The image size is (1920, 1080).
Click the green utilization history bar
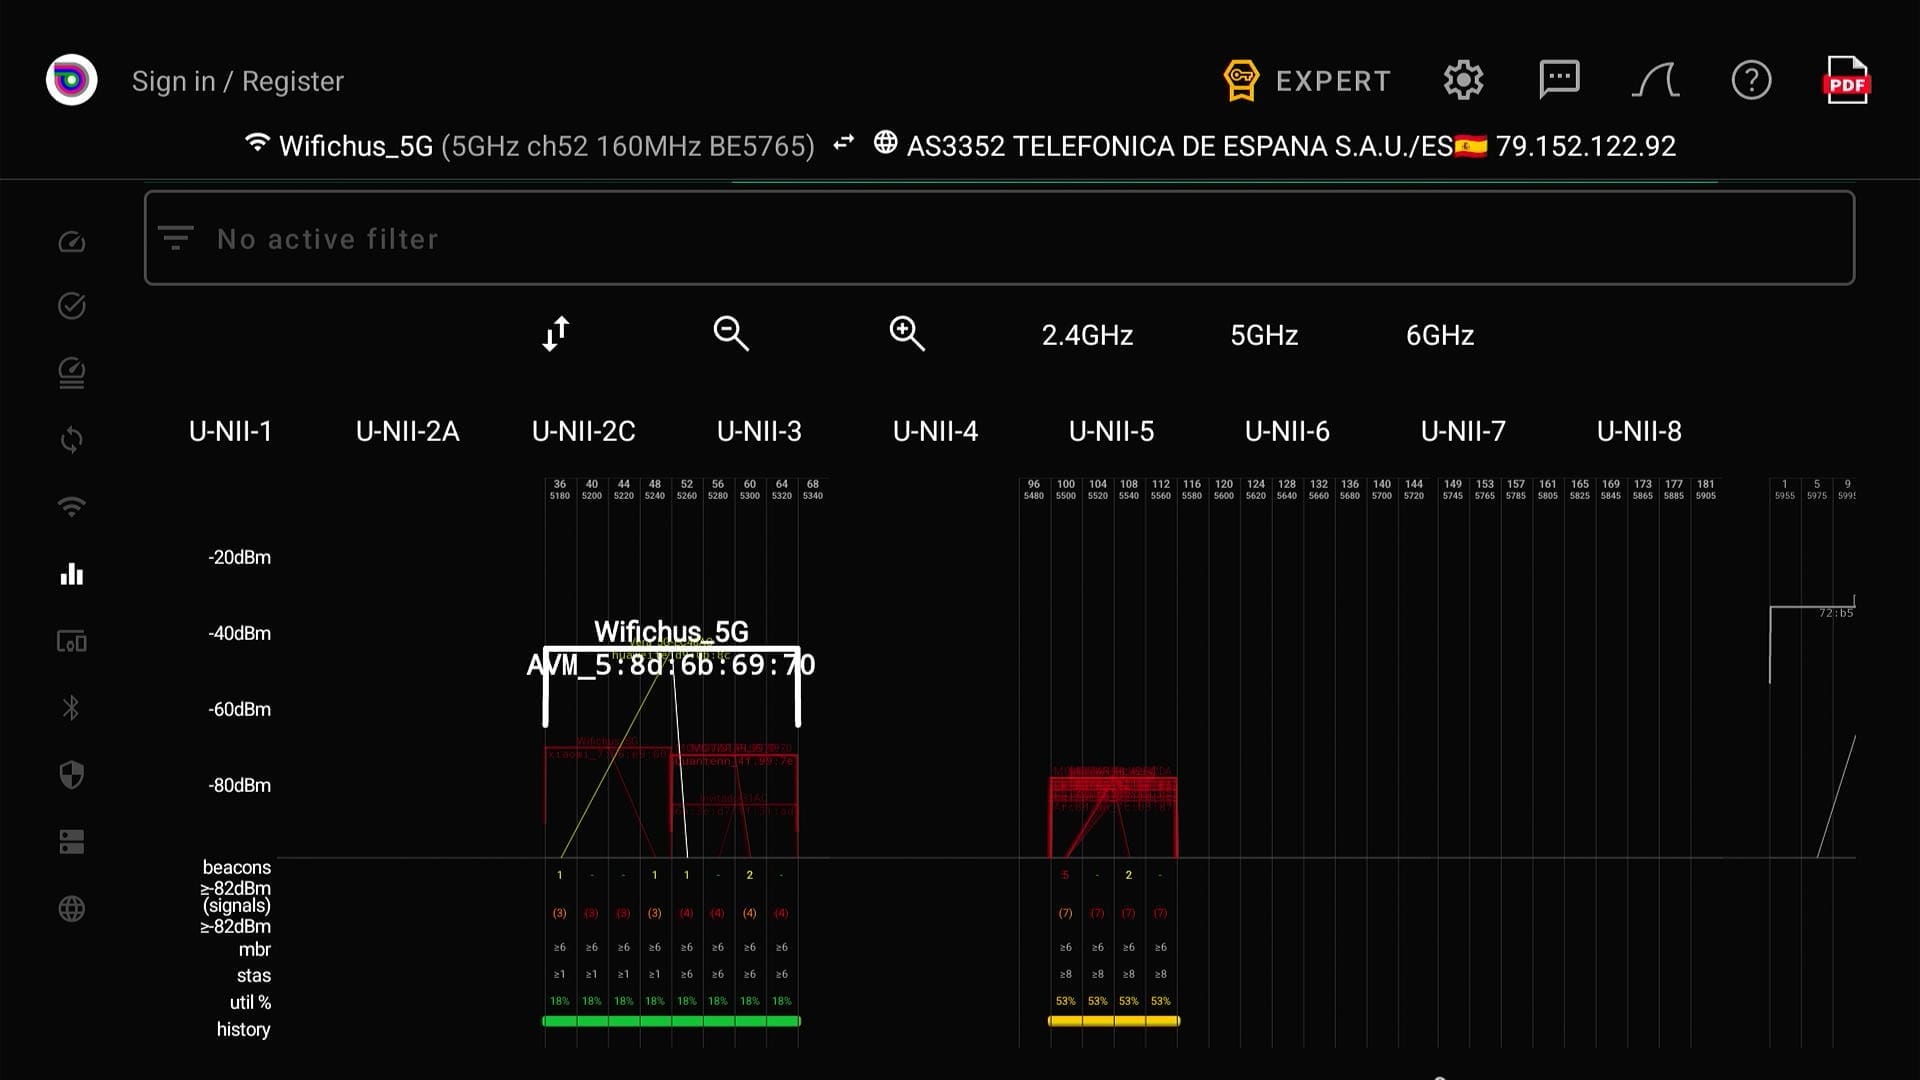[671, 1021]
